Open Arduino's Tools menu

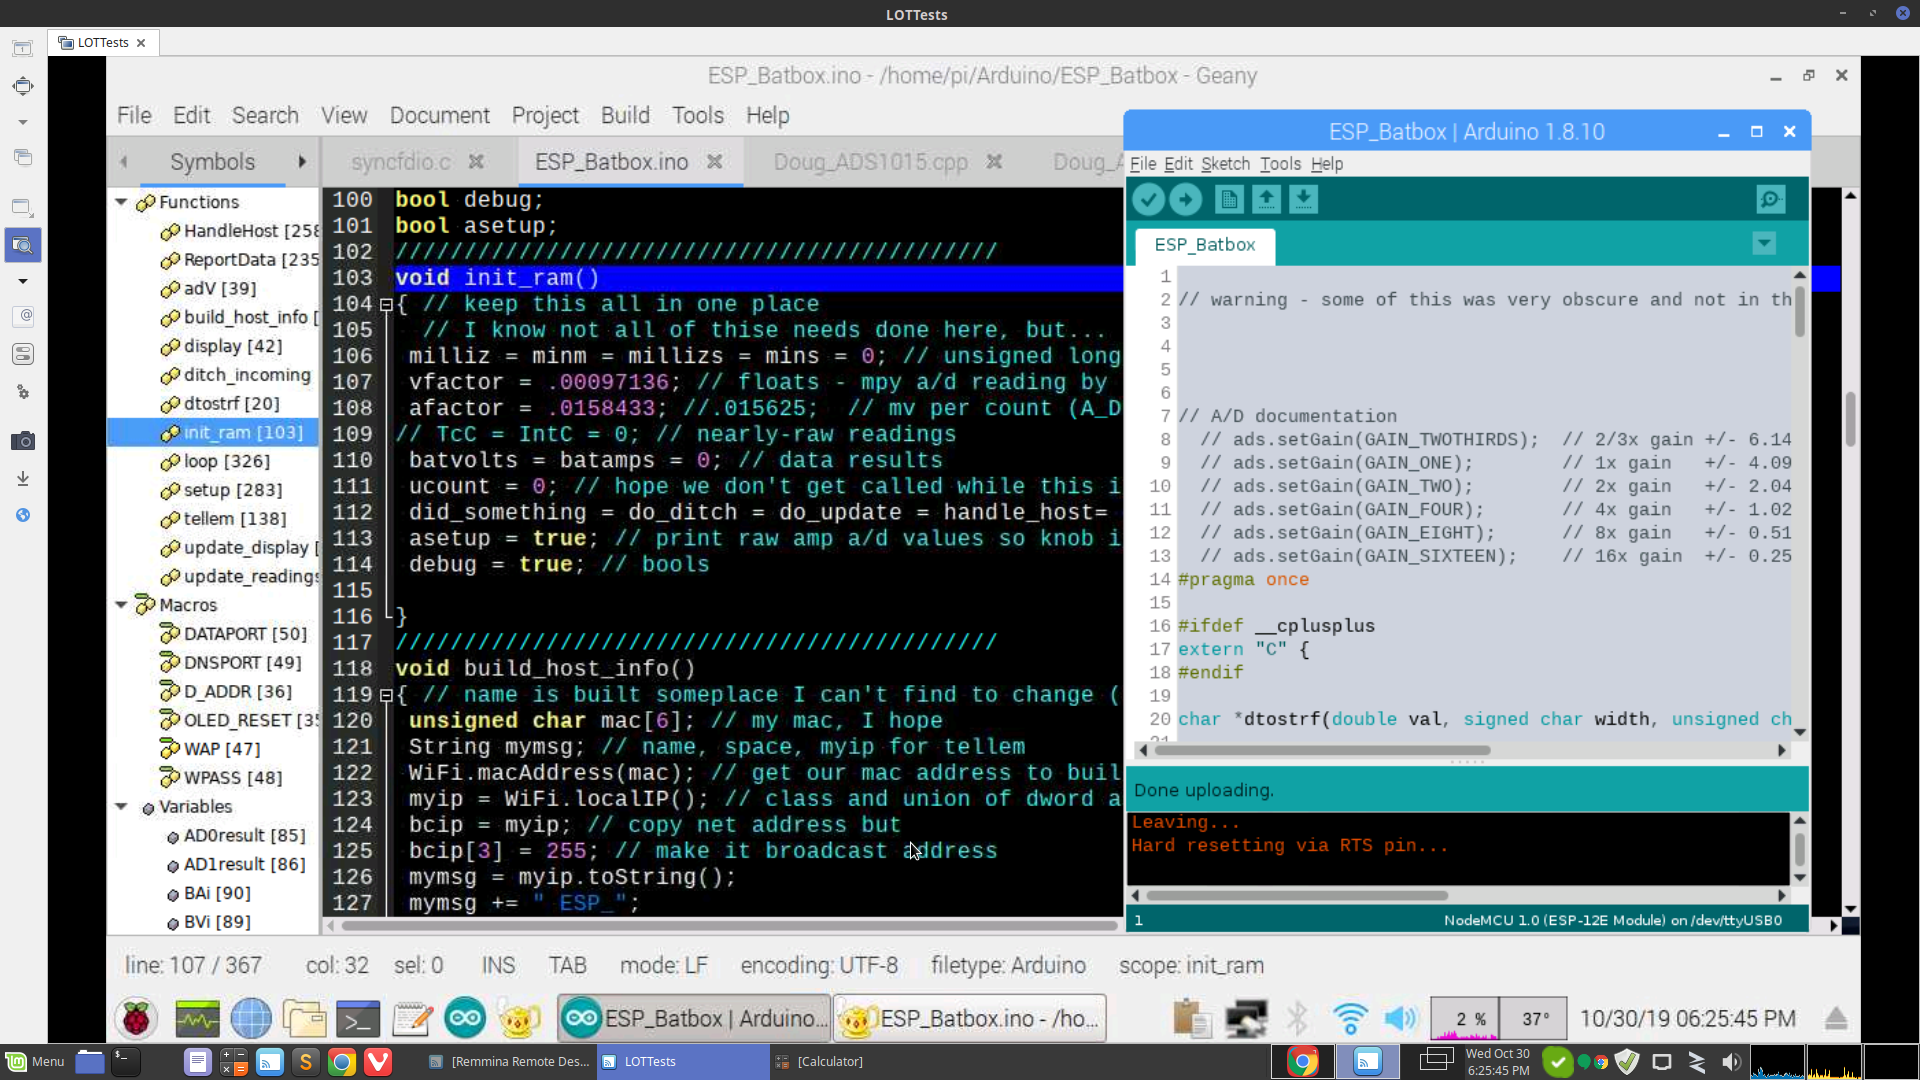click(1280, 164)
